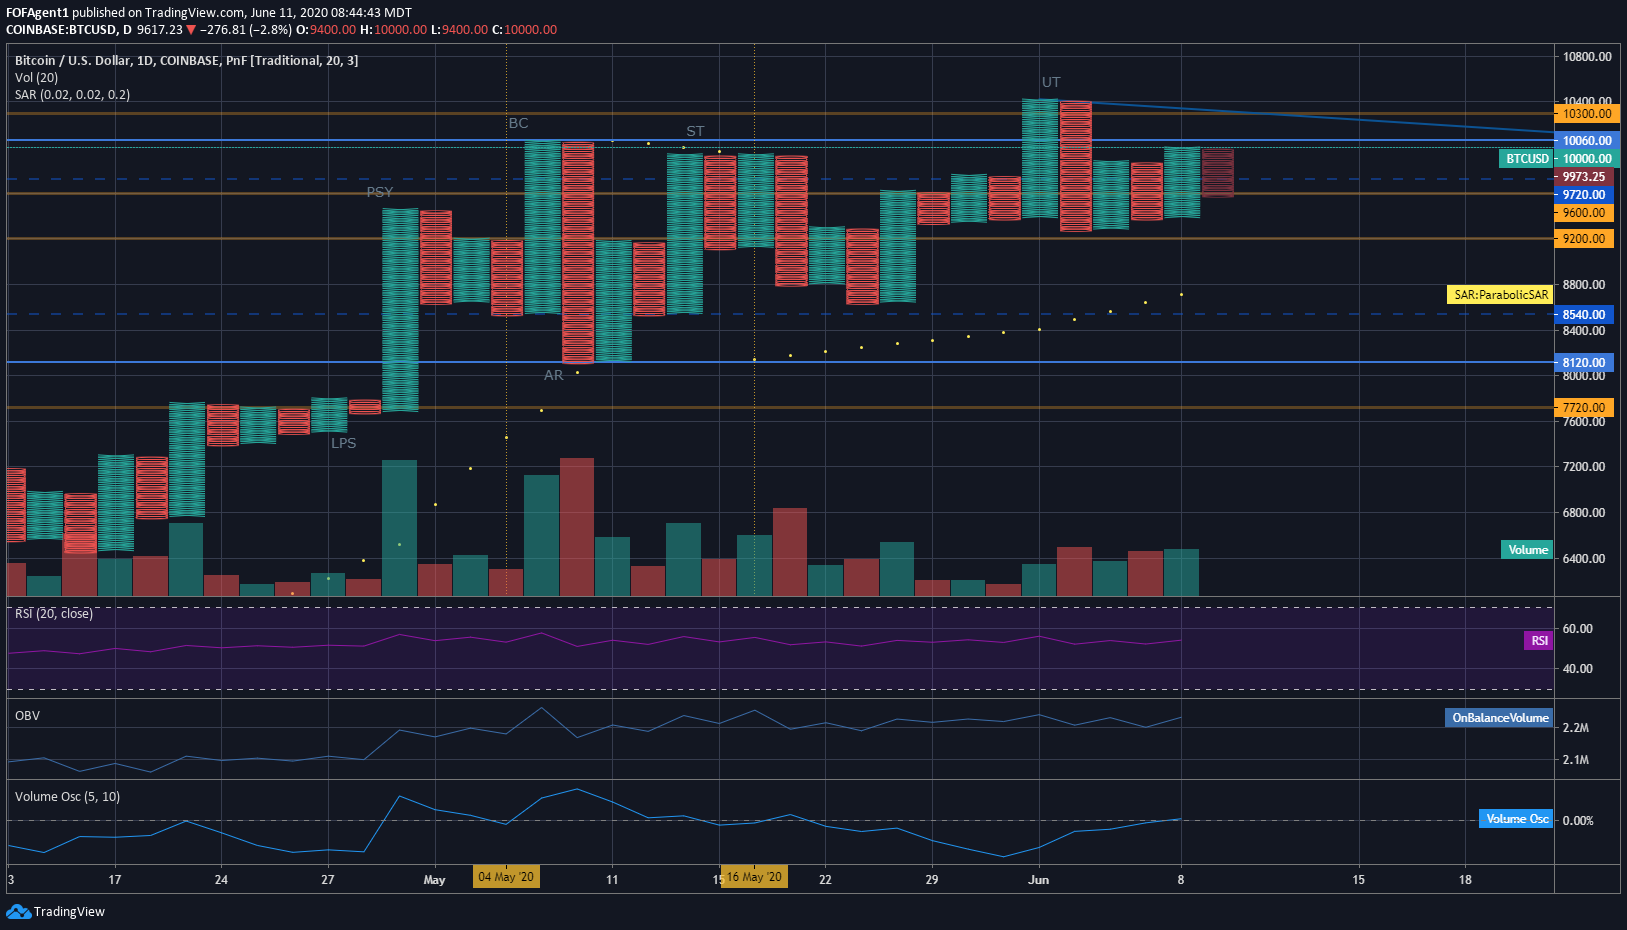Click the purple RSI indicator label
Viewport: 1627px width, 930px height.
point(1539,641)
